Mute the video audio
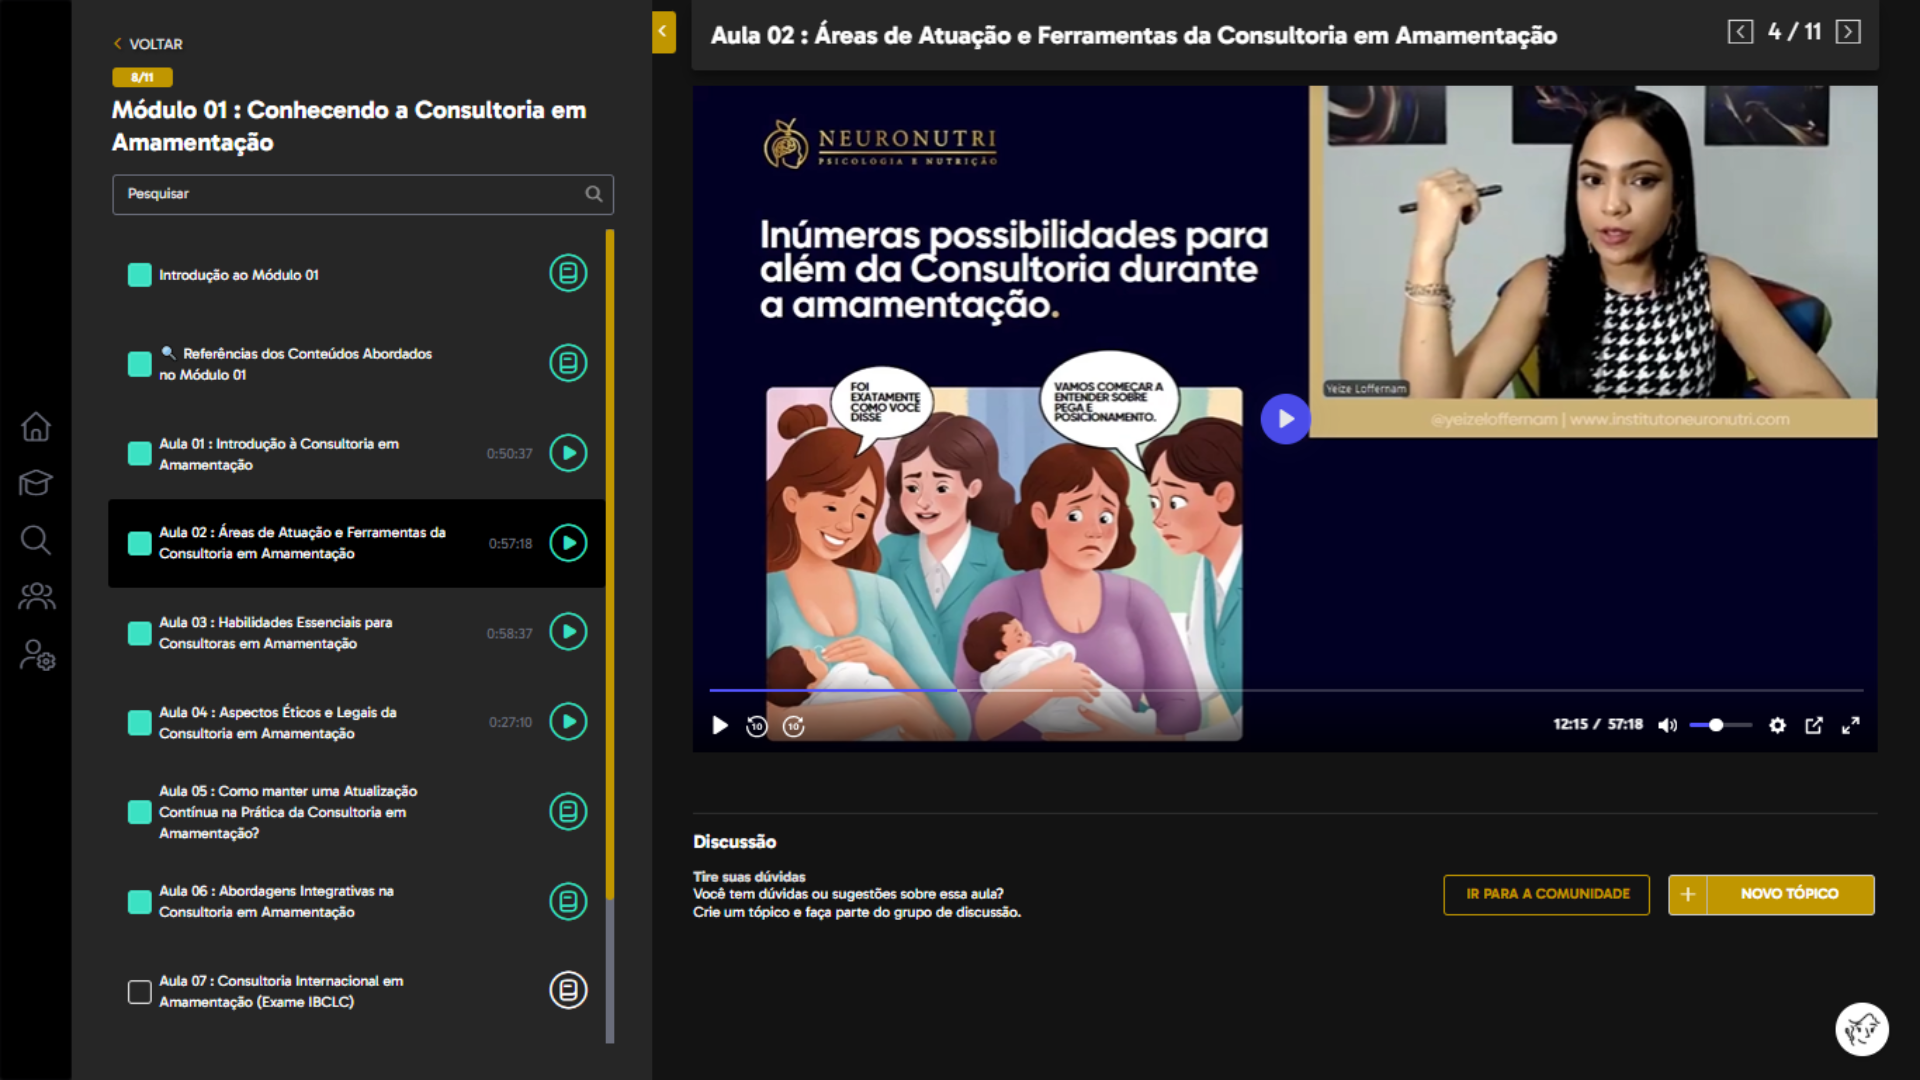The image size is (1920, 1080). click(1667, 725)
